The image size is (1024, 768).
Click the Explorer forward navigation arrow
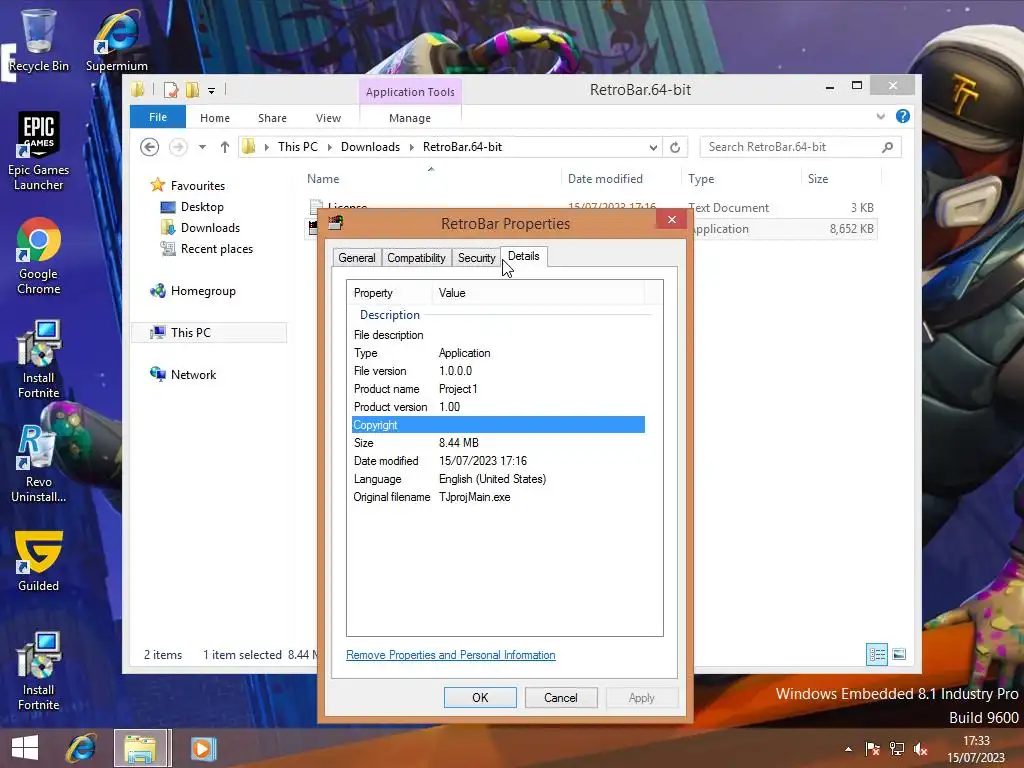pos(178,147)
